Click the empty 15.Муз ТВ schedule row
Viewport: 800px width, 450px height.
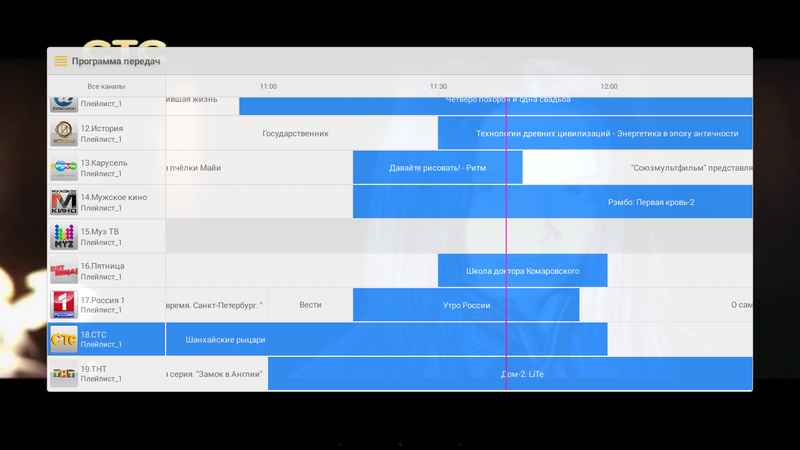459,236
